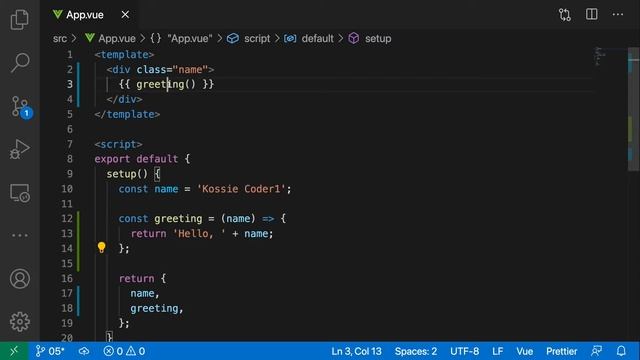Screen dimensions: 640x360
Task: Click the feedback icon in status bar
Action: pyautogui.click(x=596, y=351)
